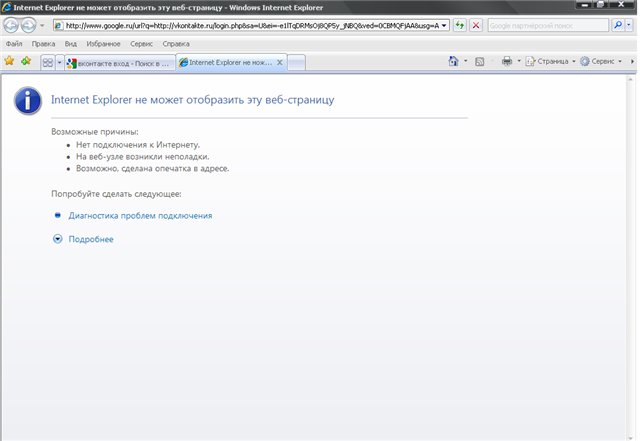Click text 'На веб-узле возникли неполадки.'
The height and width of the screenshot is (441, 640).
(142, 156)
